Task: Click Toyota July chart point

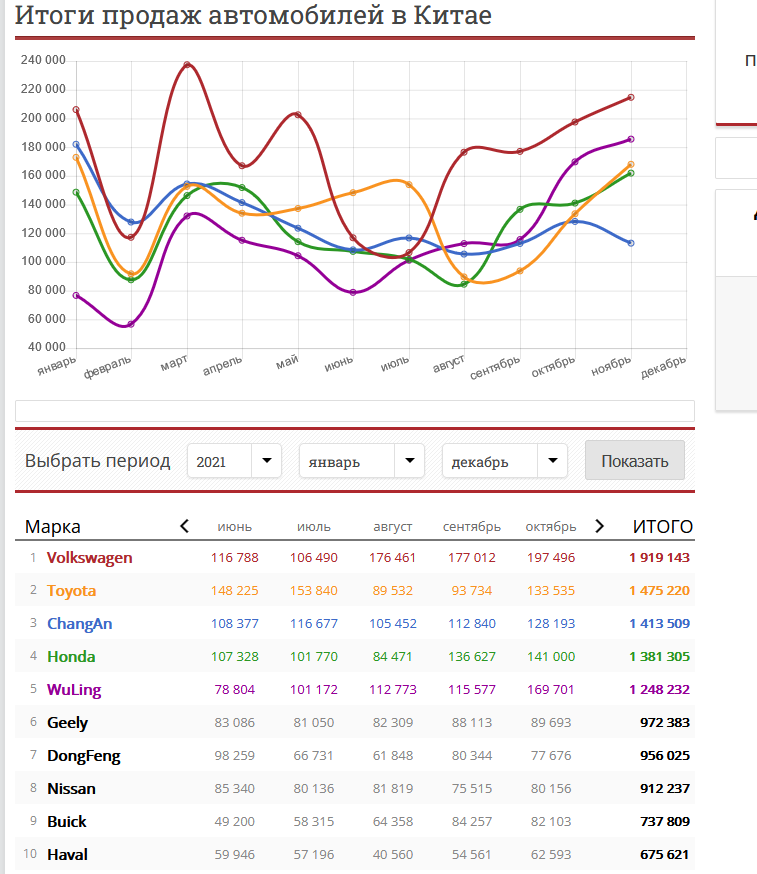Action: 409,184
